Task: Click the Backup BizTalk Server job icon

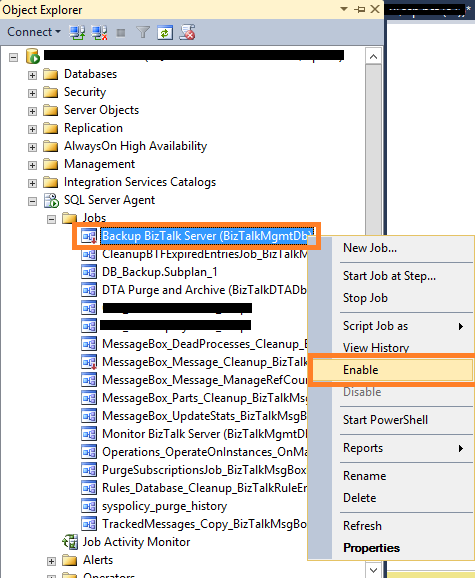Action: [89, 236]
